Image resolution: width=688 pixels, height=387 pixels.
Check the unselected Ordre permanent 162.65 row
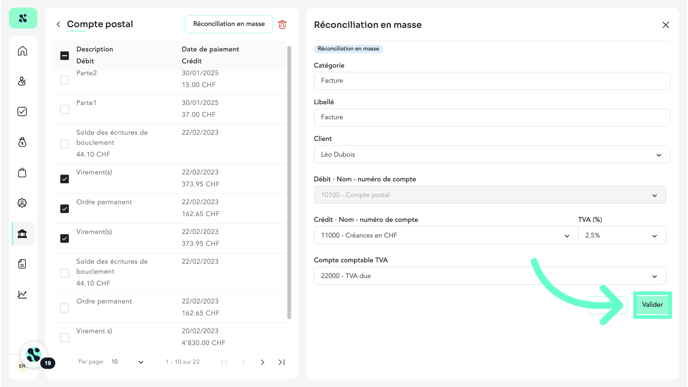[x=64, y=308]
